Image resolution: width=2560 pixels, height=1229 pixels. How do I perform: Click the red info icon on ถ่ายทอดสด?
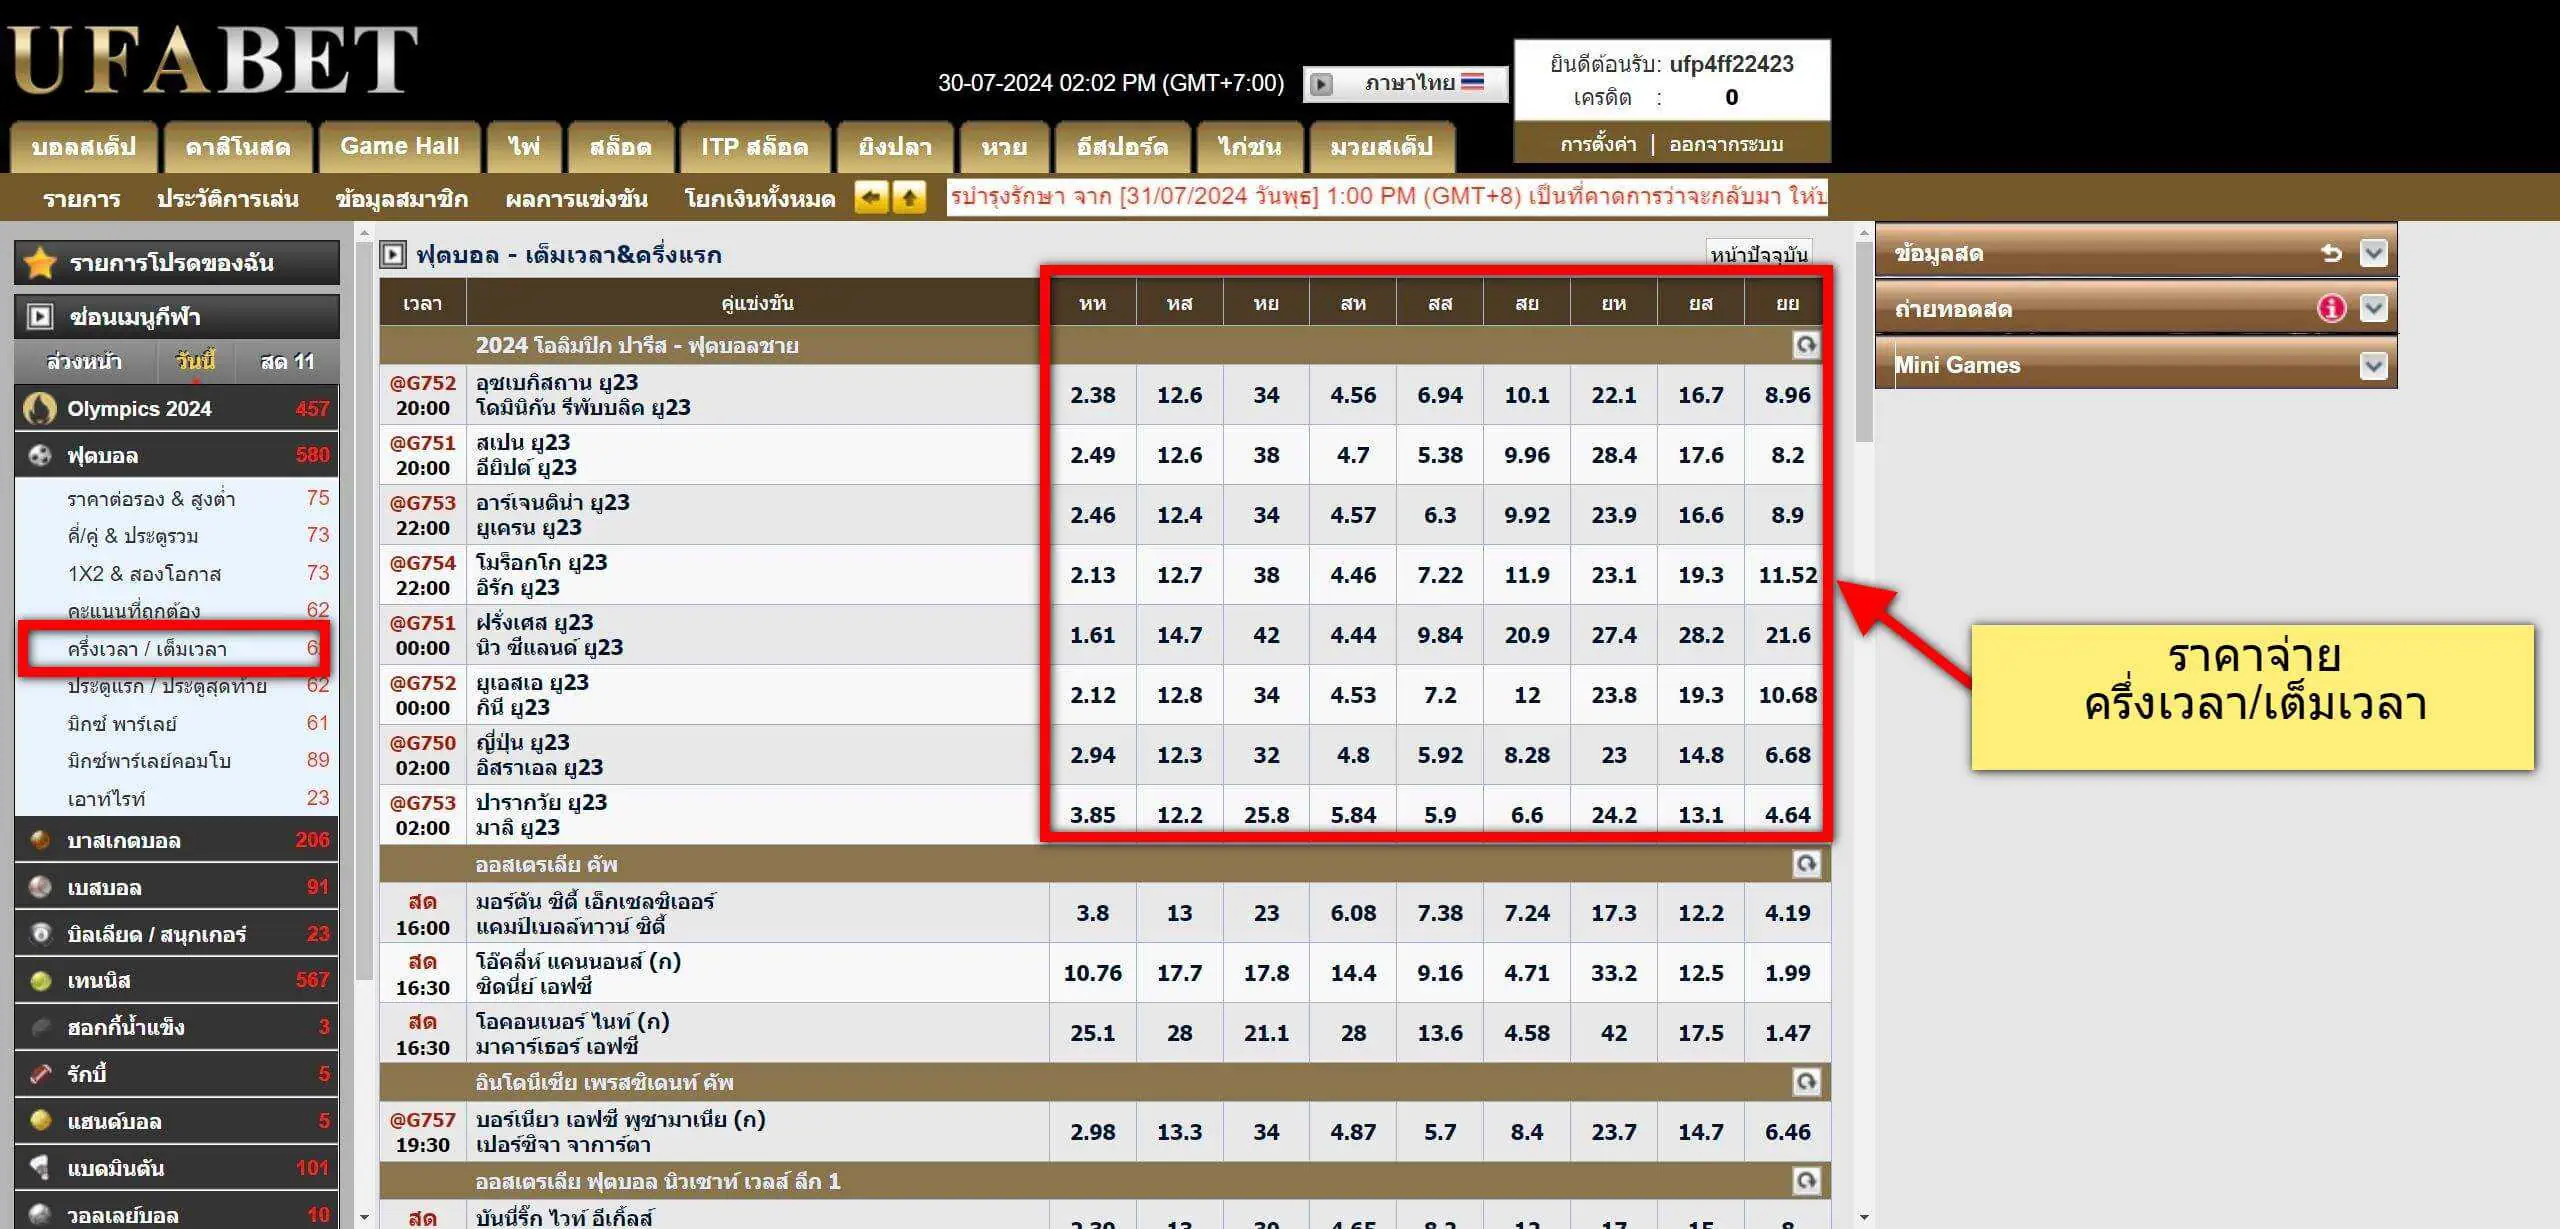2331,308
